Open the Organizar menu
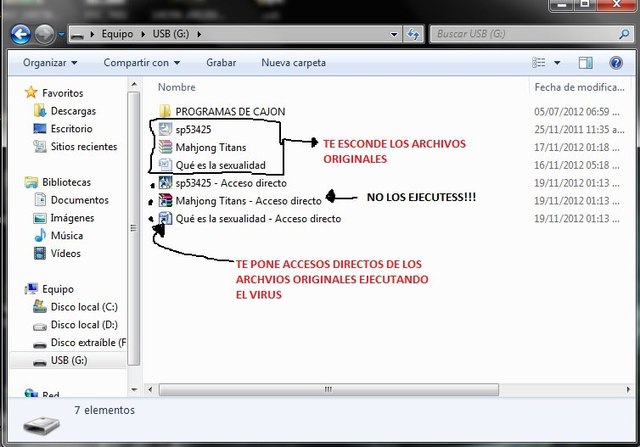 click(50, 63)
